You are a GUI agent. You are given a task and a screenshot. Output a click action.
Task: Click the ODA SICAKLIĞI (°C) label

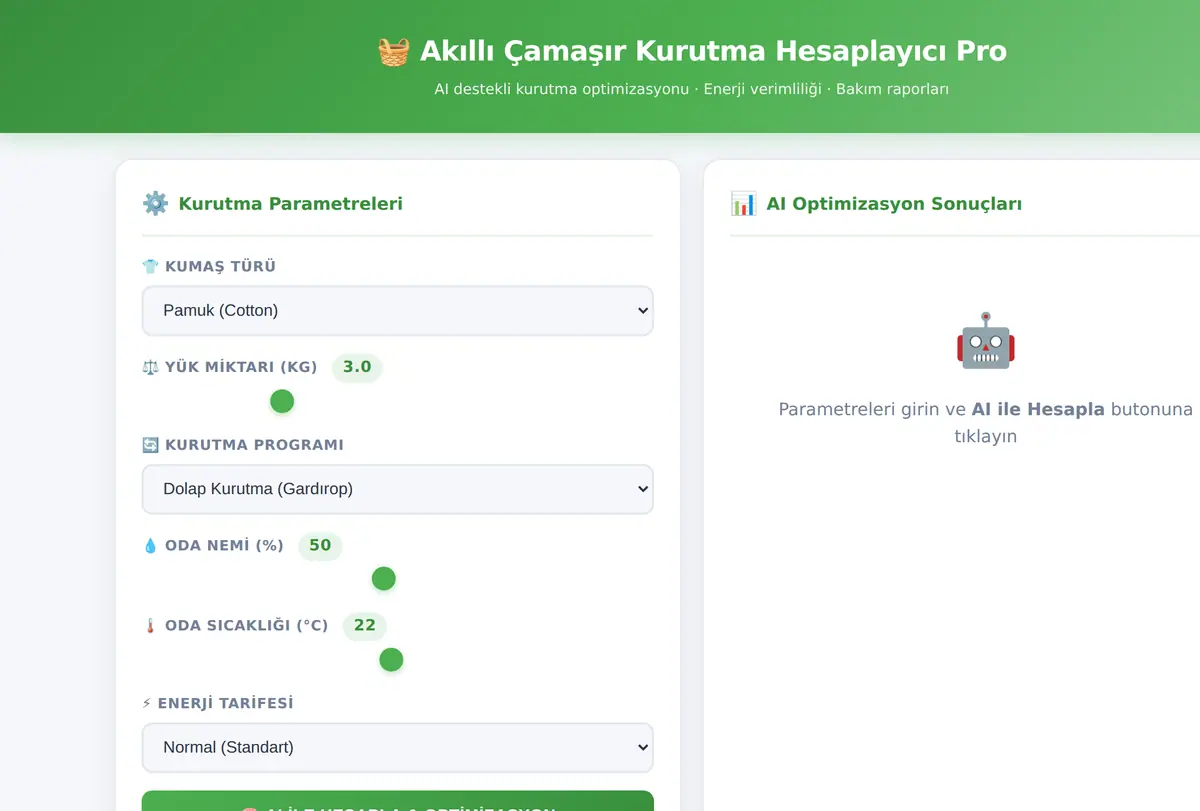[246, 626]
